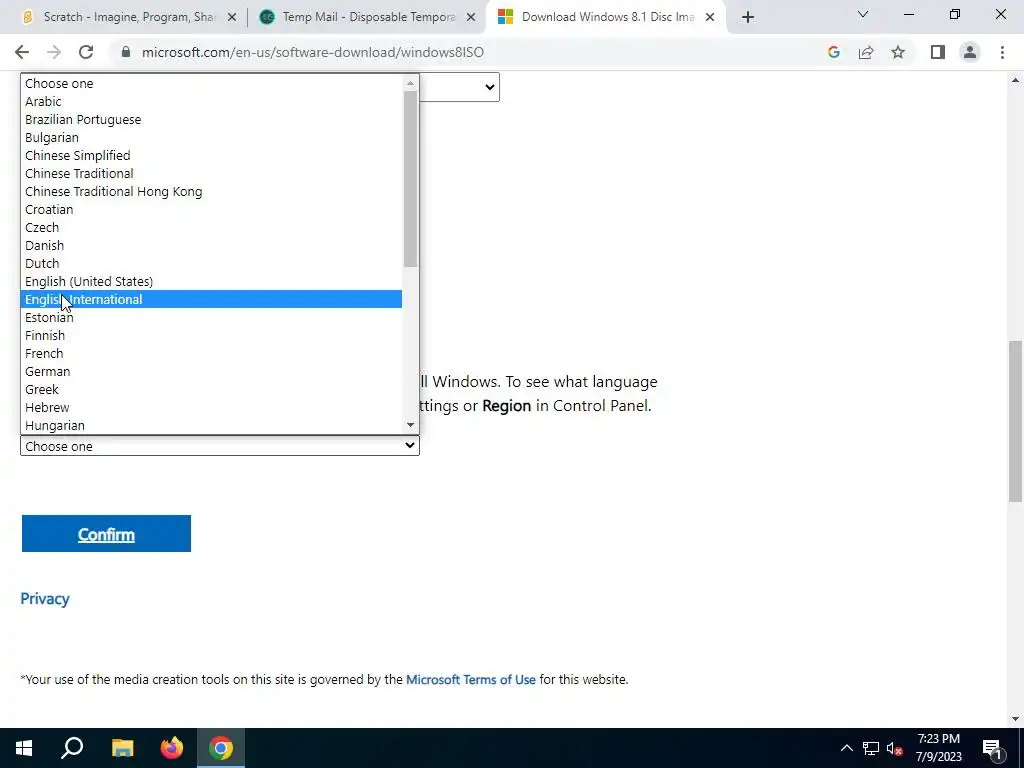
Task: Close the Temp Mail tab
Action: click(x=471, y=17)
